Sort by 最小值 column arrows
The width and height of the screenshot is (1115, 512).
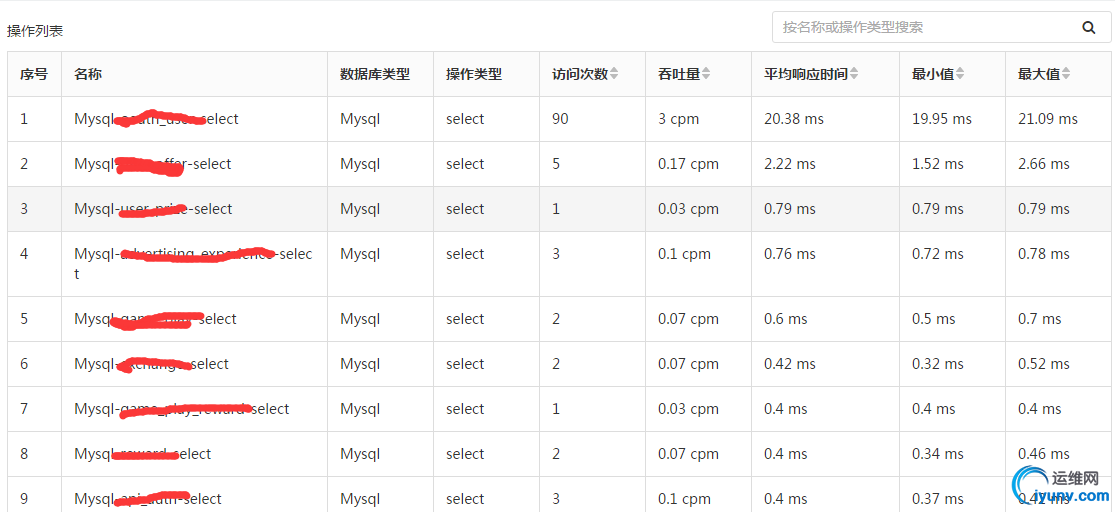coord(960,73)
